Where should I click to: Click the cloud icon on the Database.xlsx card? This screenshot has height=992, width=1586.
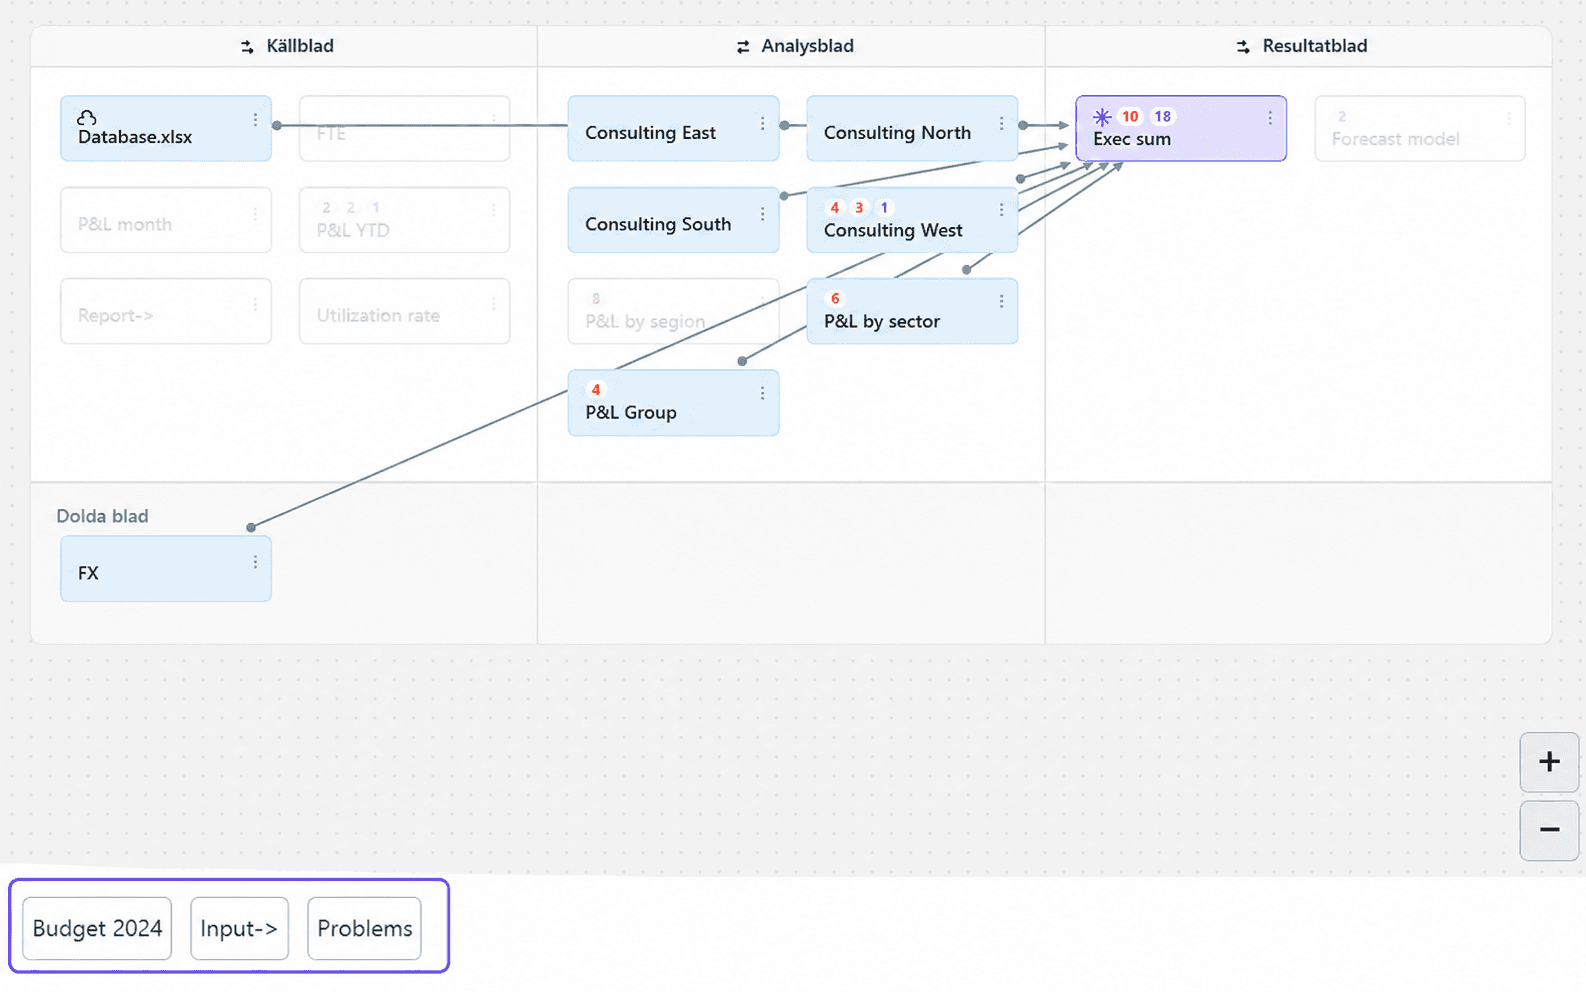(x=87, y=117)
